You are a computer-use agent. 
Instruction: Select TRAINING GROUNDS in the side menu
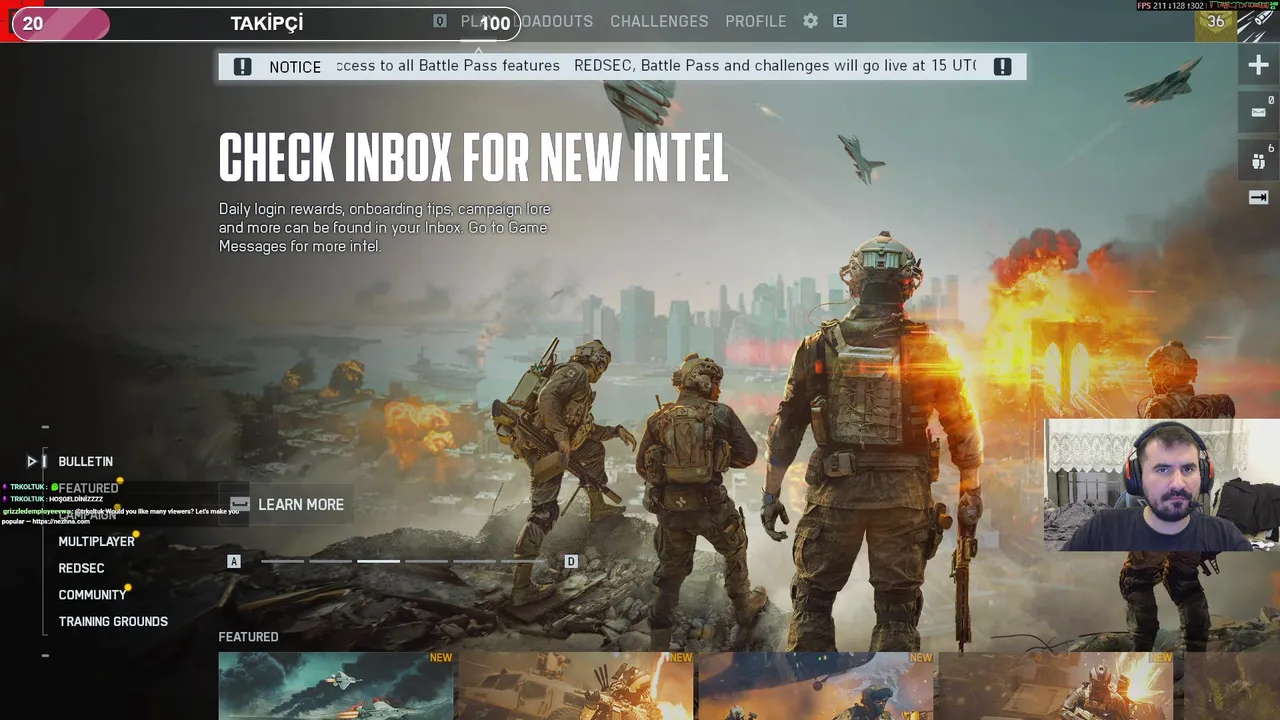[113, 621]
